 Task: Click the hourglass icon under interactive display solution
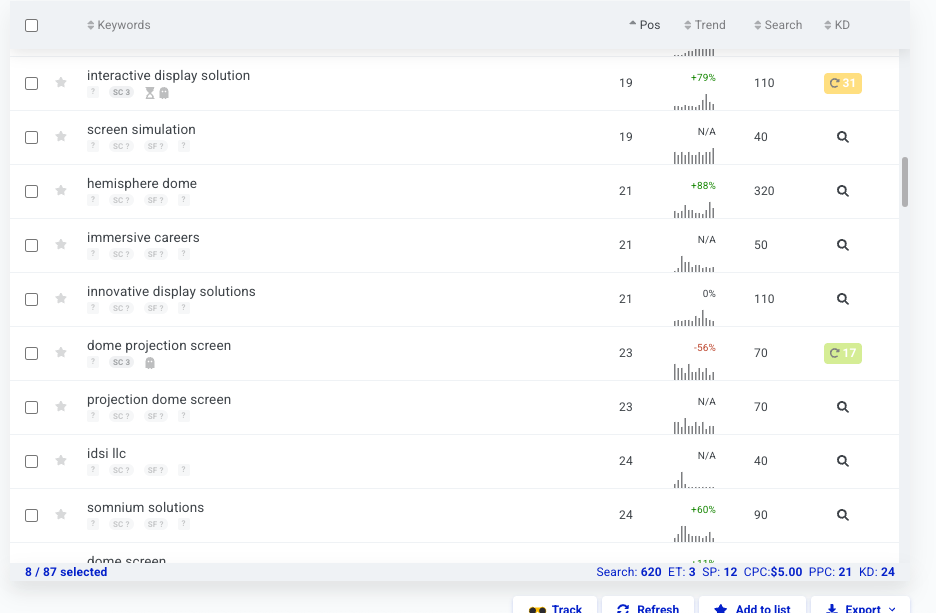tap(150, 92)
